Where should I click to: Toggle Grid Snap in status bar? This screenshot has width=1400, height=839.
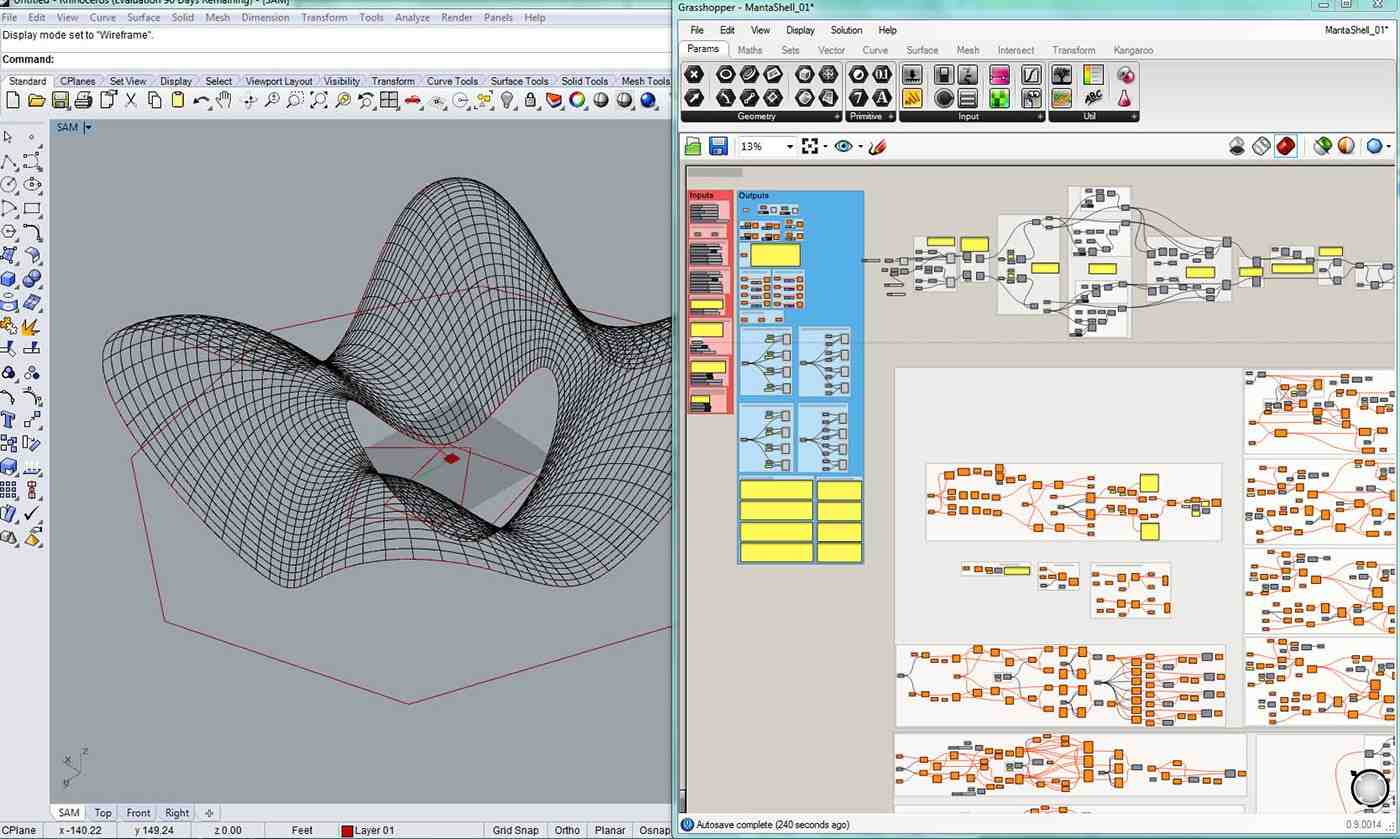tap(515, 830)
